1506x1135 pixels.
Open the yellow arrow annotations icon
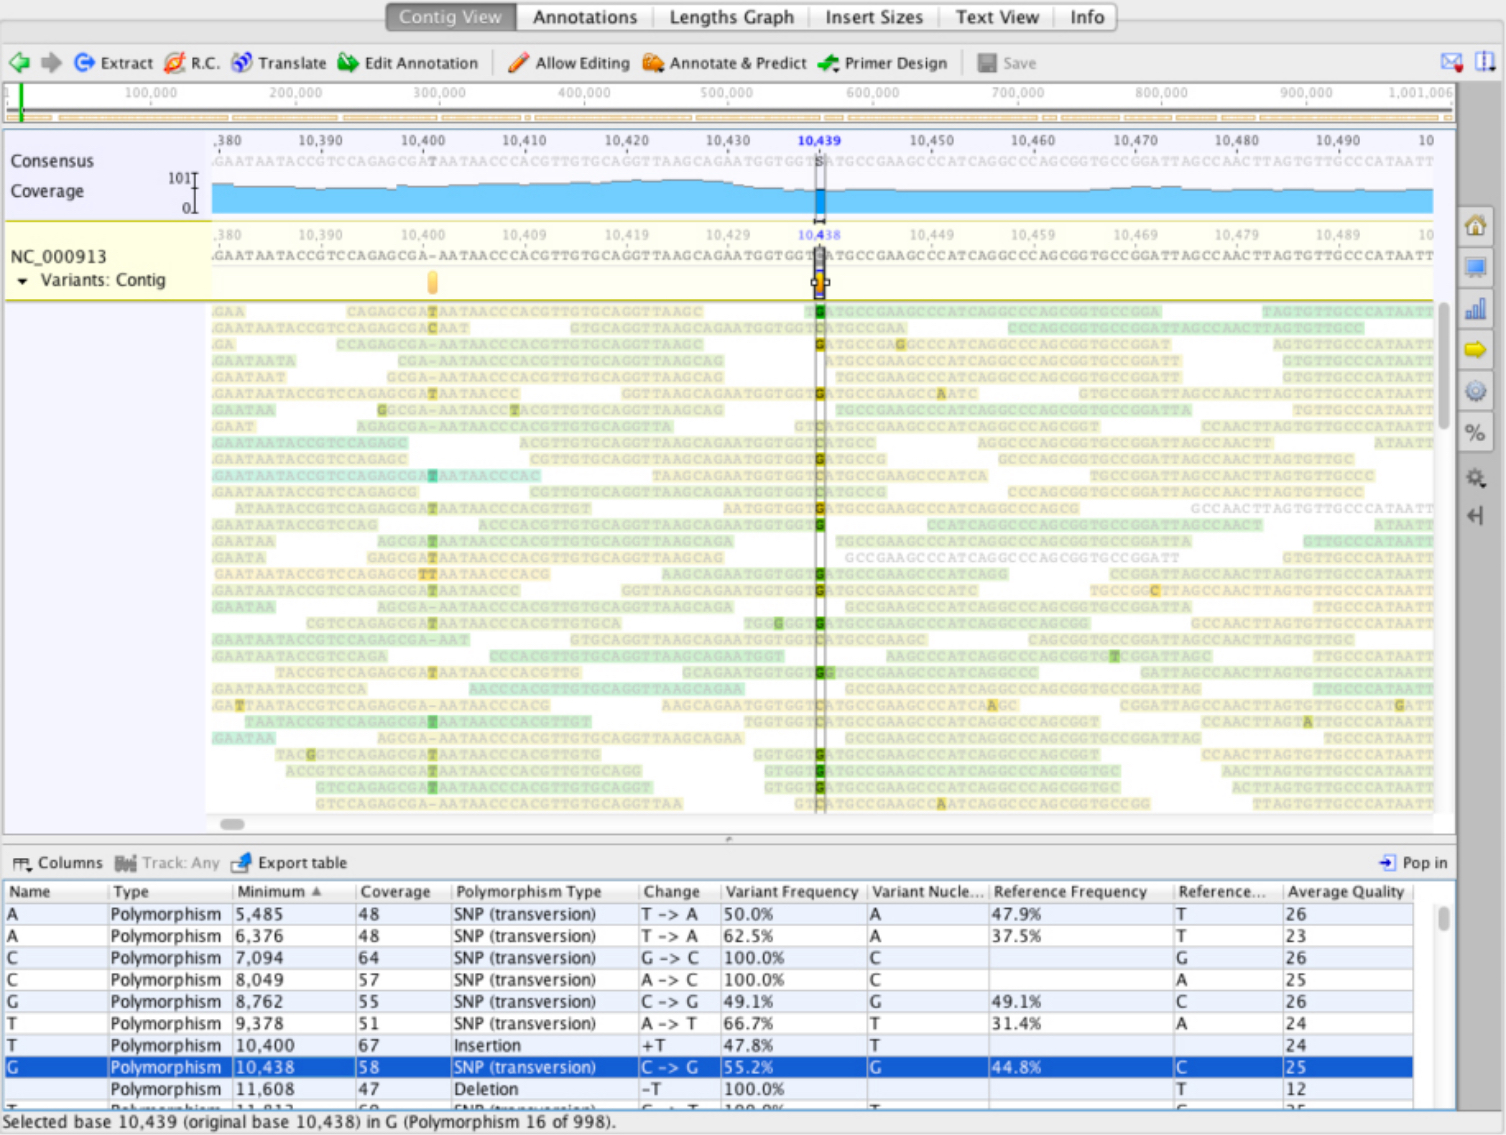point(1476,350)
